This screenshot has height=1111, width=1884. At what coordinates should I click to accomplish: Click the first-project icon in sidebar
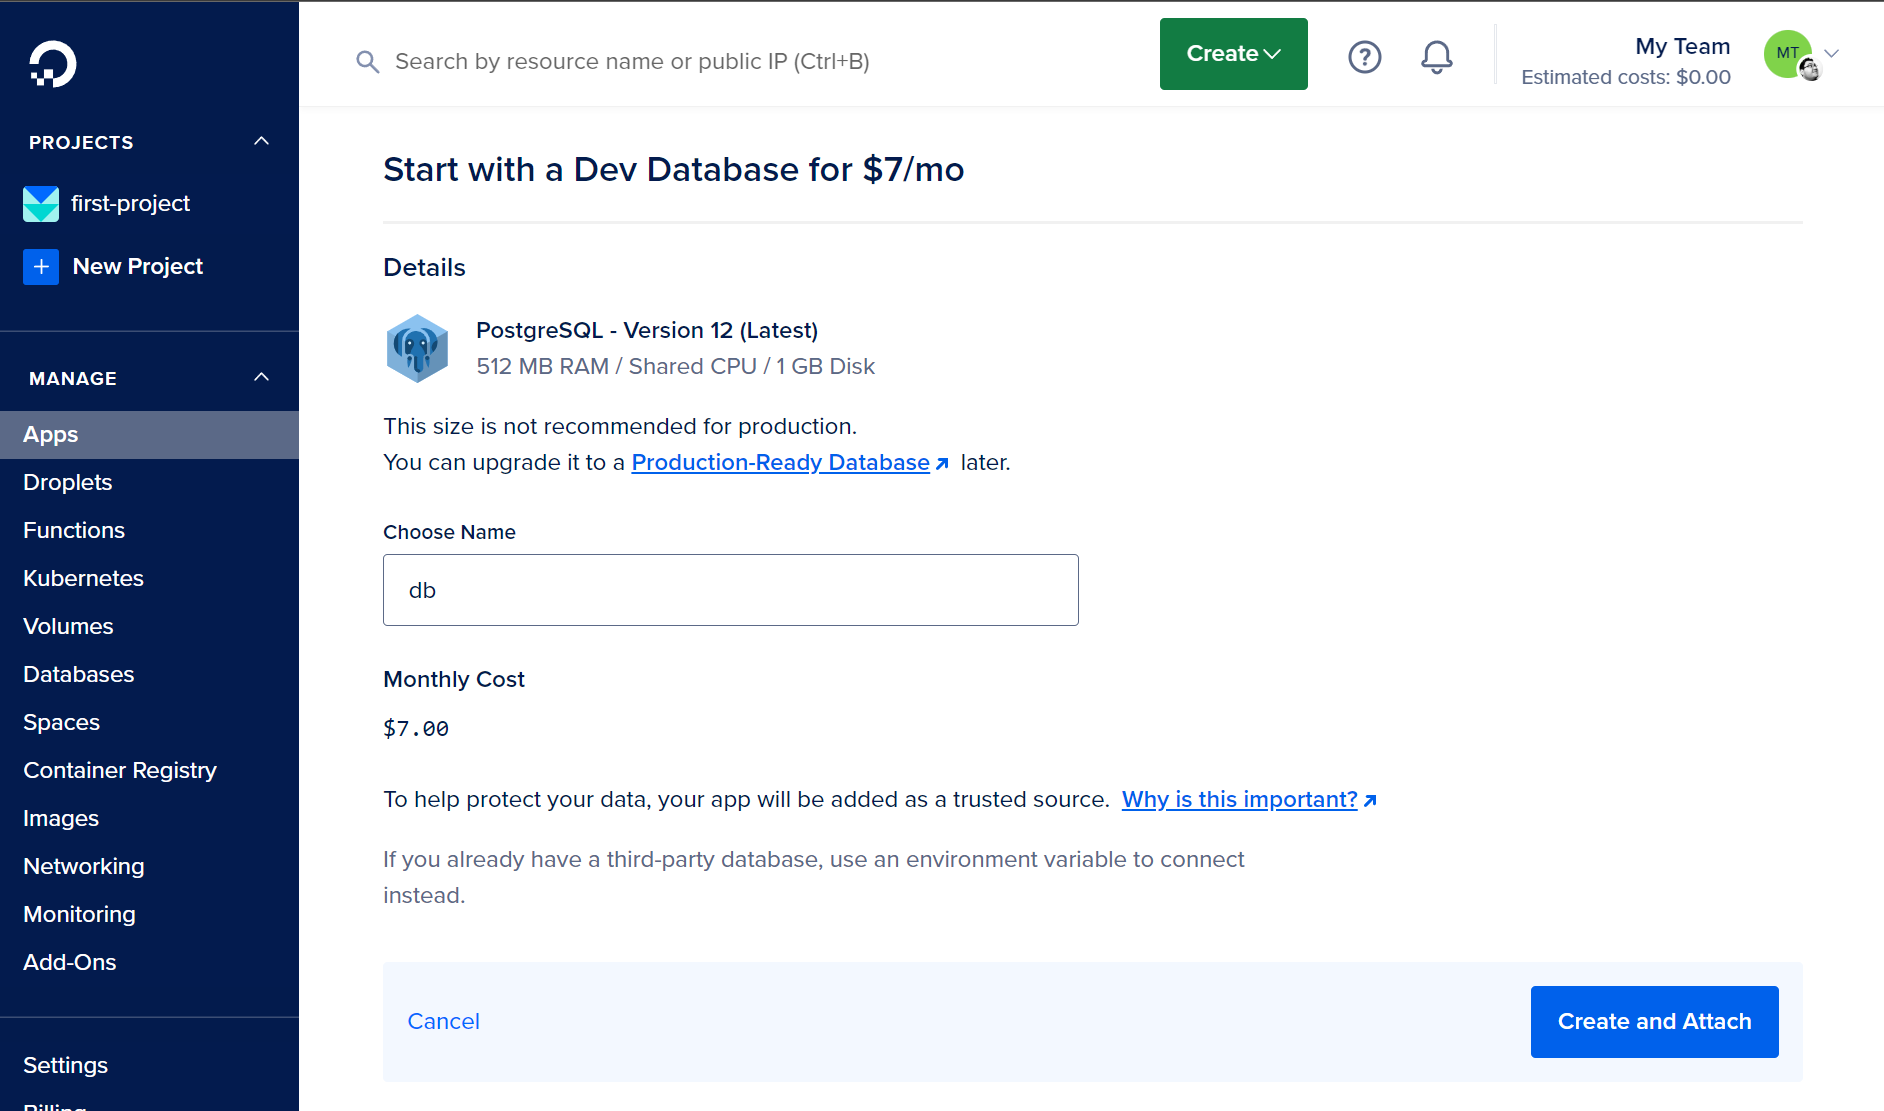point(41,204)
